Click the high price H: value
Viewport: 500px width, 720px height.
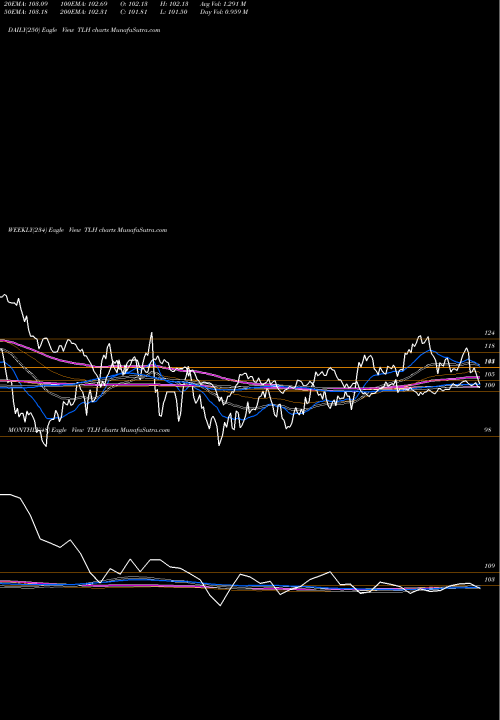[x=174, y=4]
